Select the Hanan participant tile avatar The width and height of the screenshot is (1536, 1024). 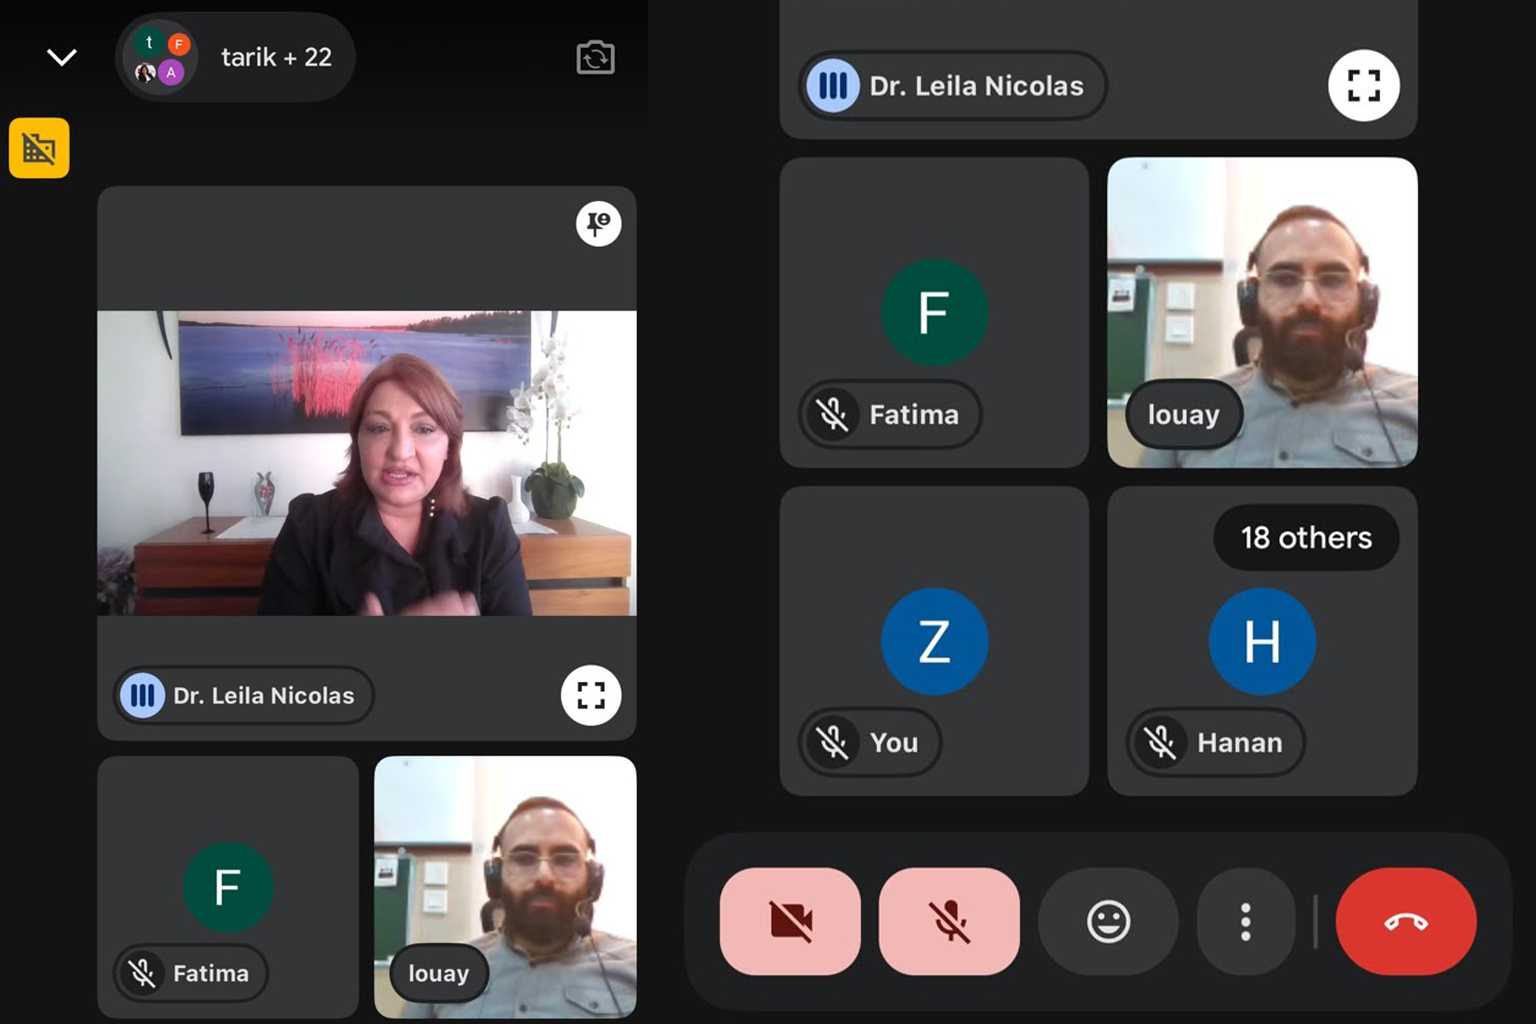[1262, 641]
